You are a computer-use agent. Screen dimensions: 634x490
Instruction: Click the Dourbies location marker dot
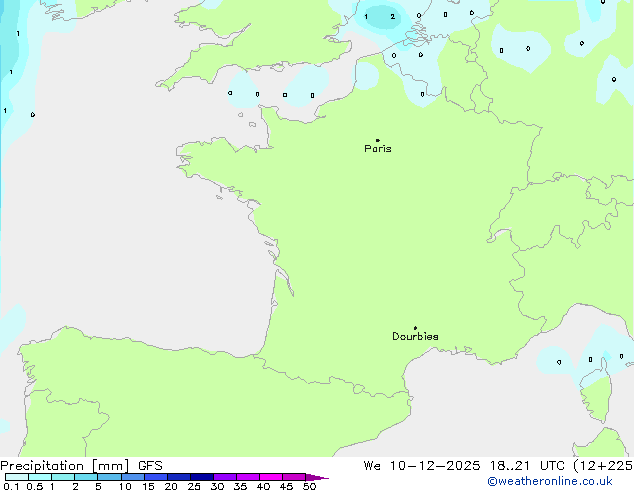pyautogui.click(x=415, y=328)
